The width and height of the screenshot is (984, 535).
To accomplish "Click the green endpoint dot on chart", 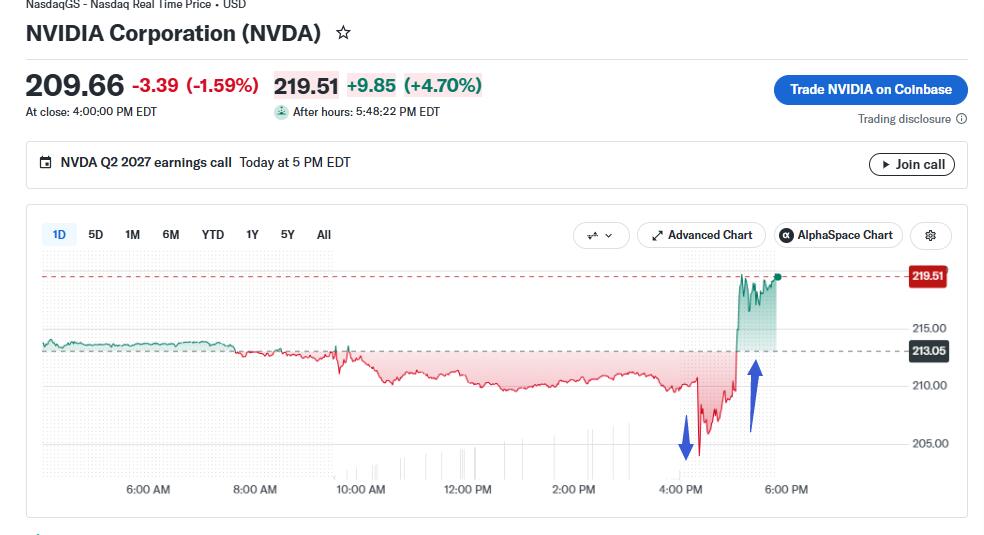I will click(778, 277).
